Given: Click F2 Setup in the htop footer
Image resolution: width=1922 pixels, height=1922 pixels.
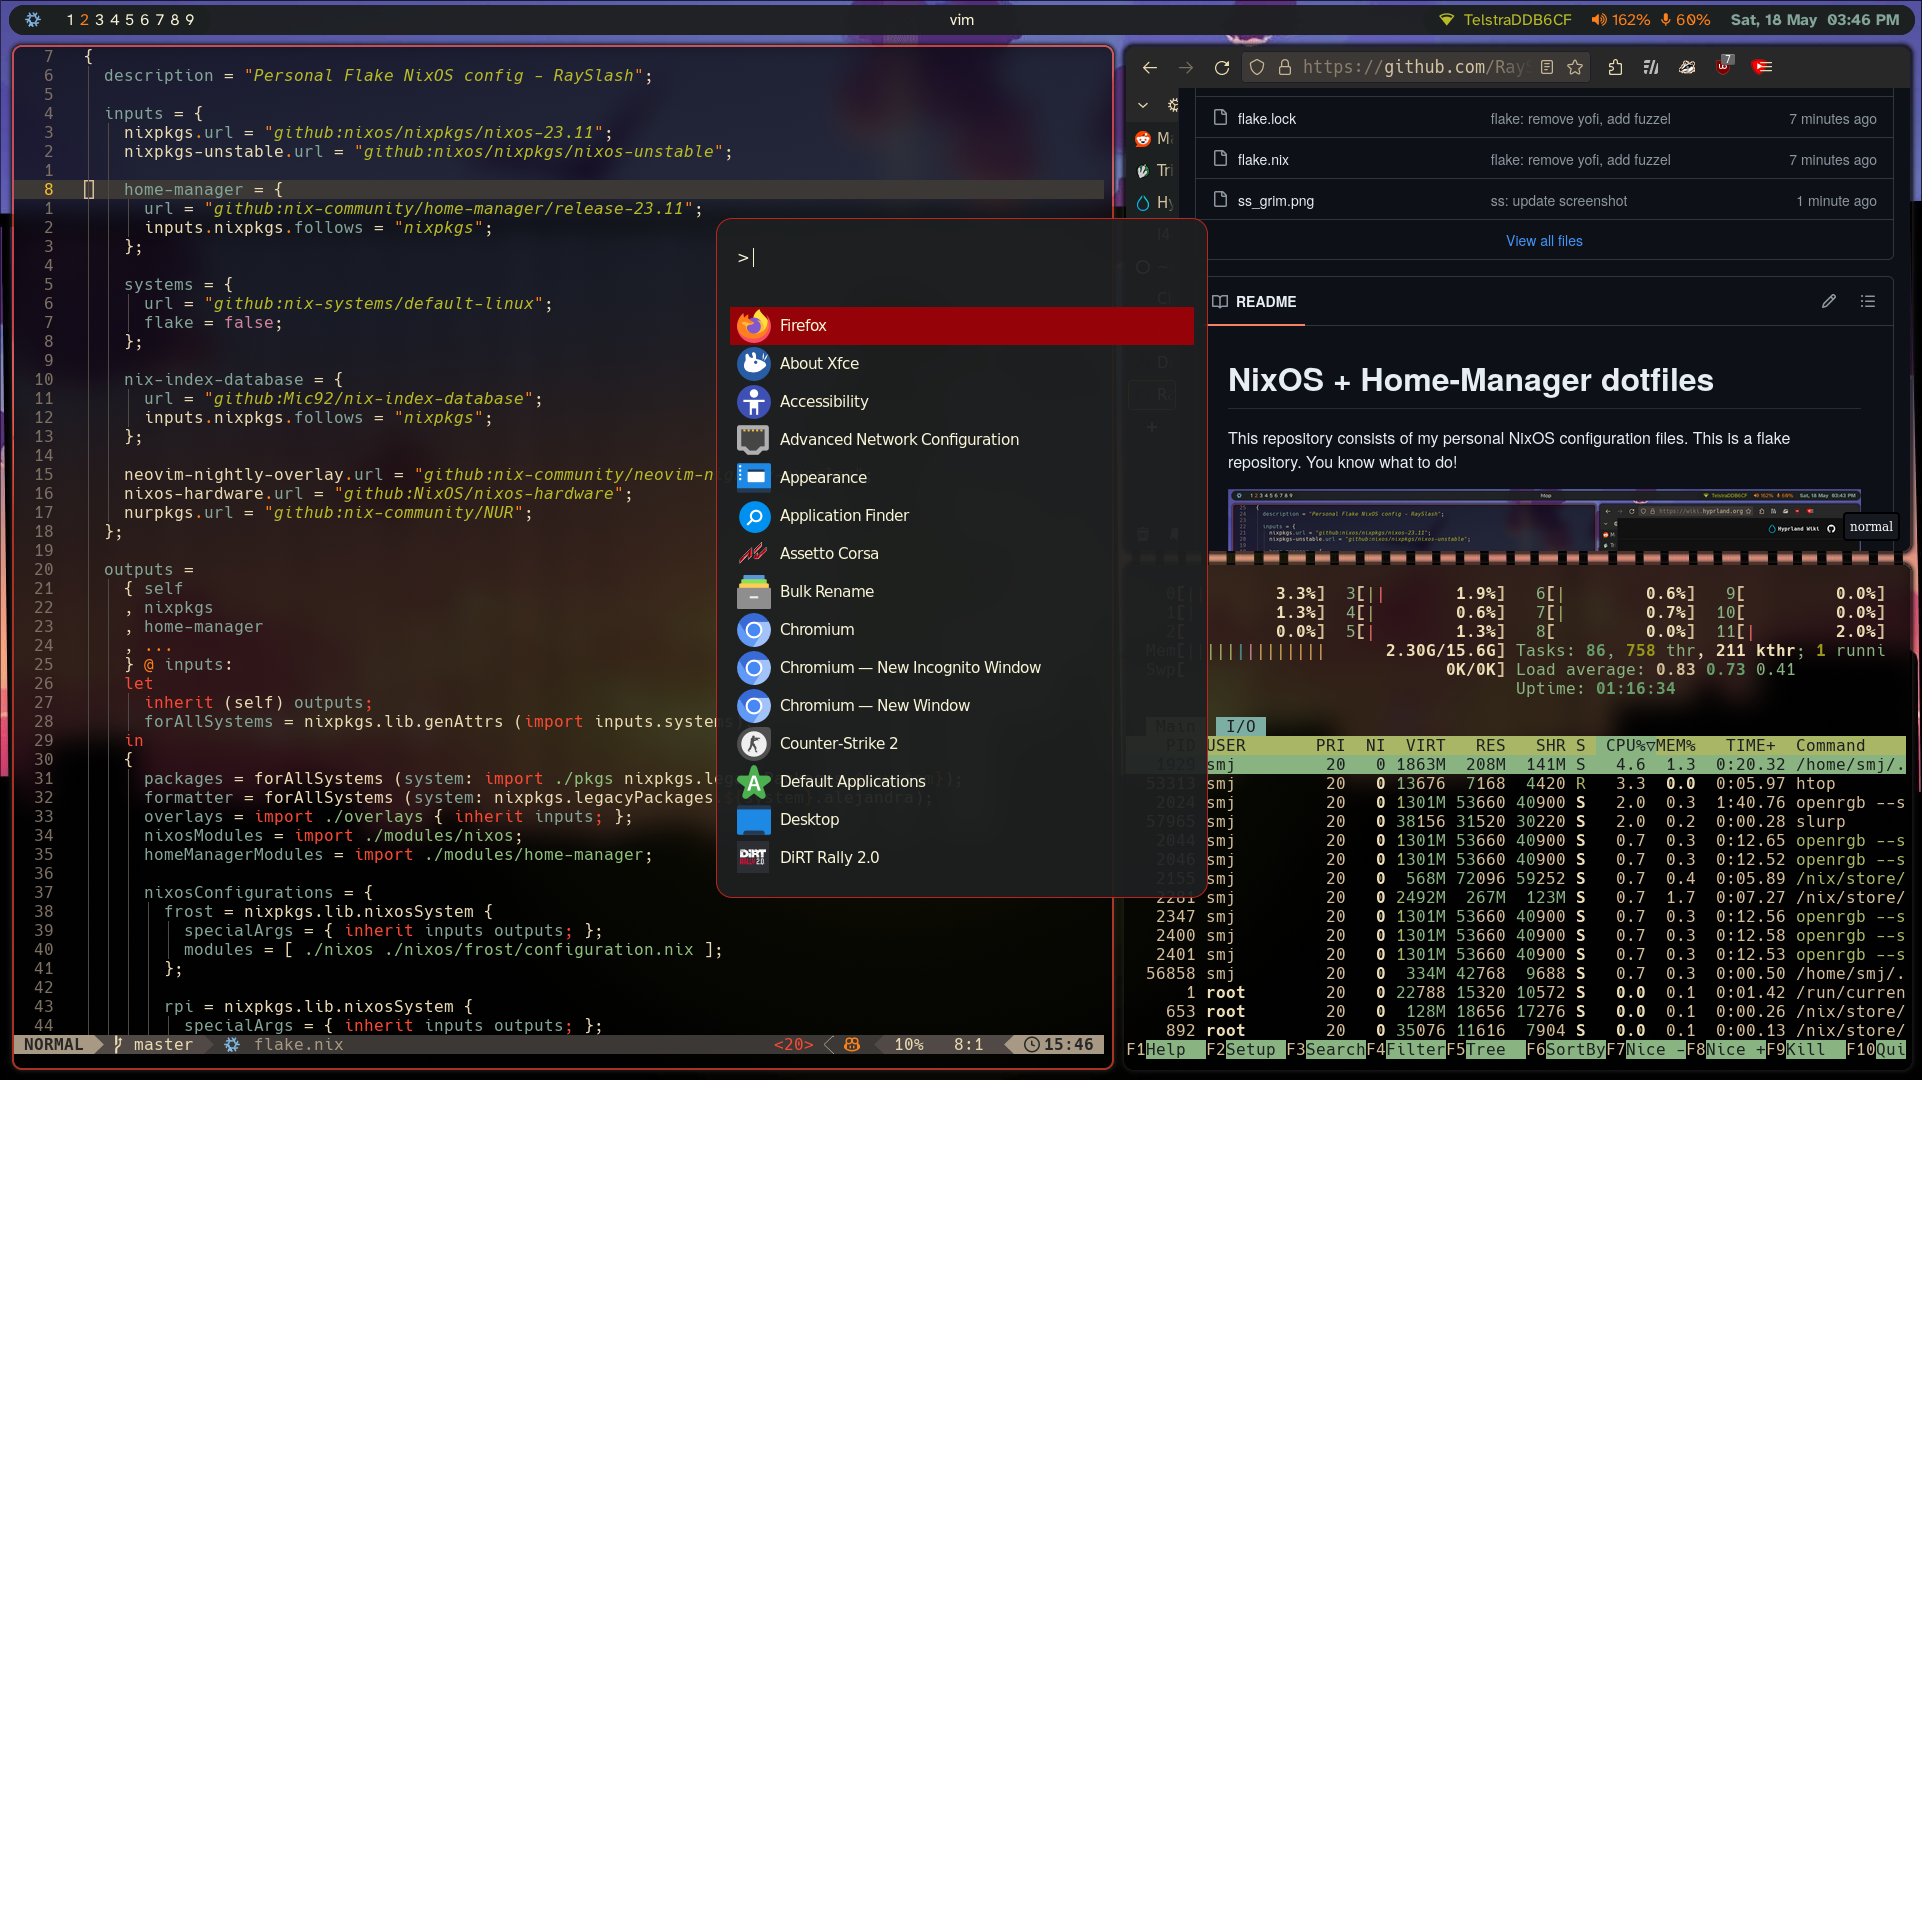Looking at the screenshot, I should 1246,1049.
